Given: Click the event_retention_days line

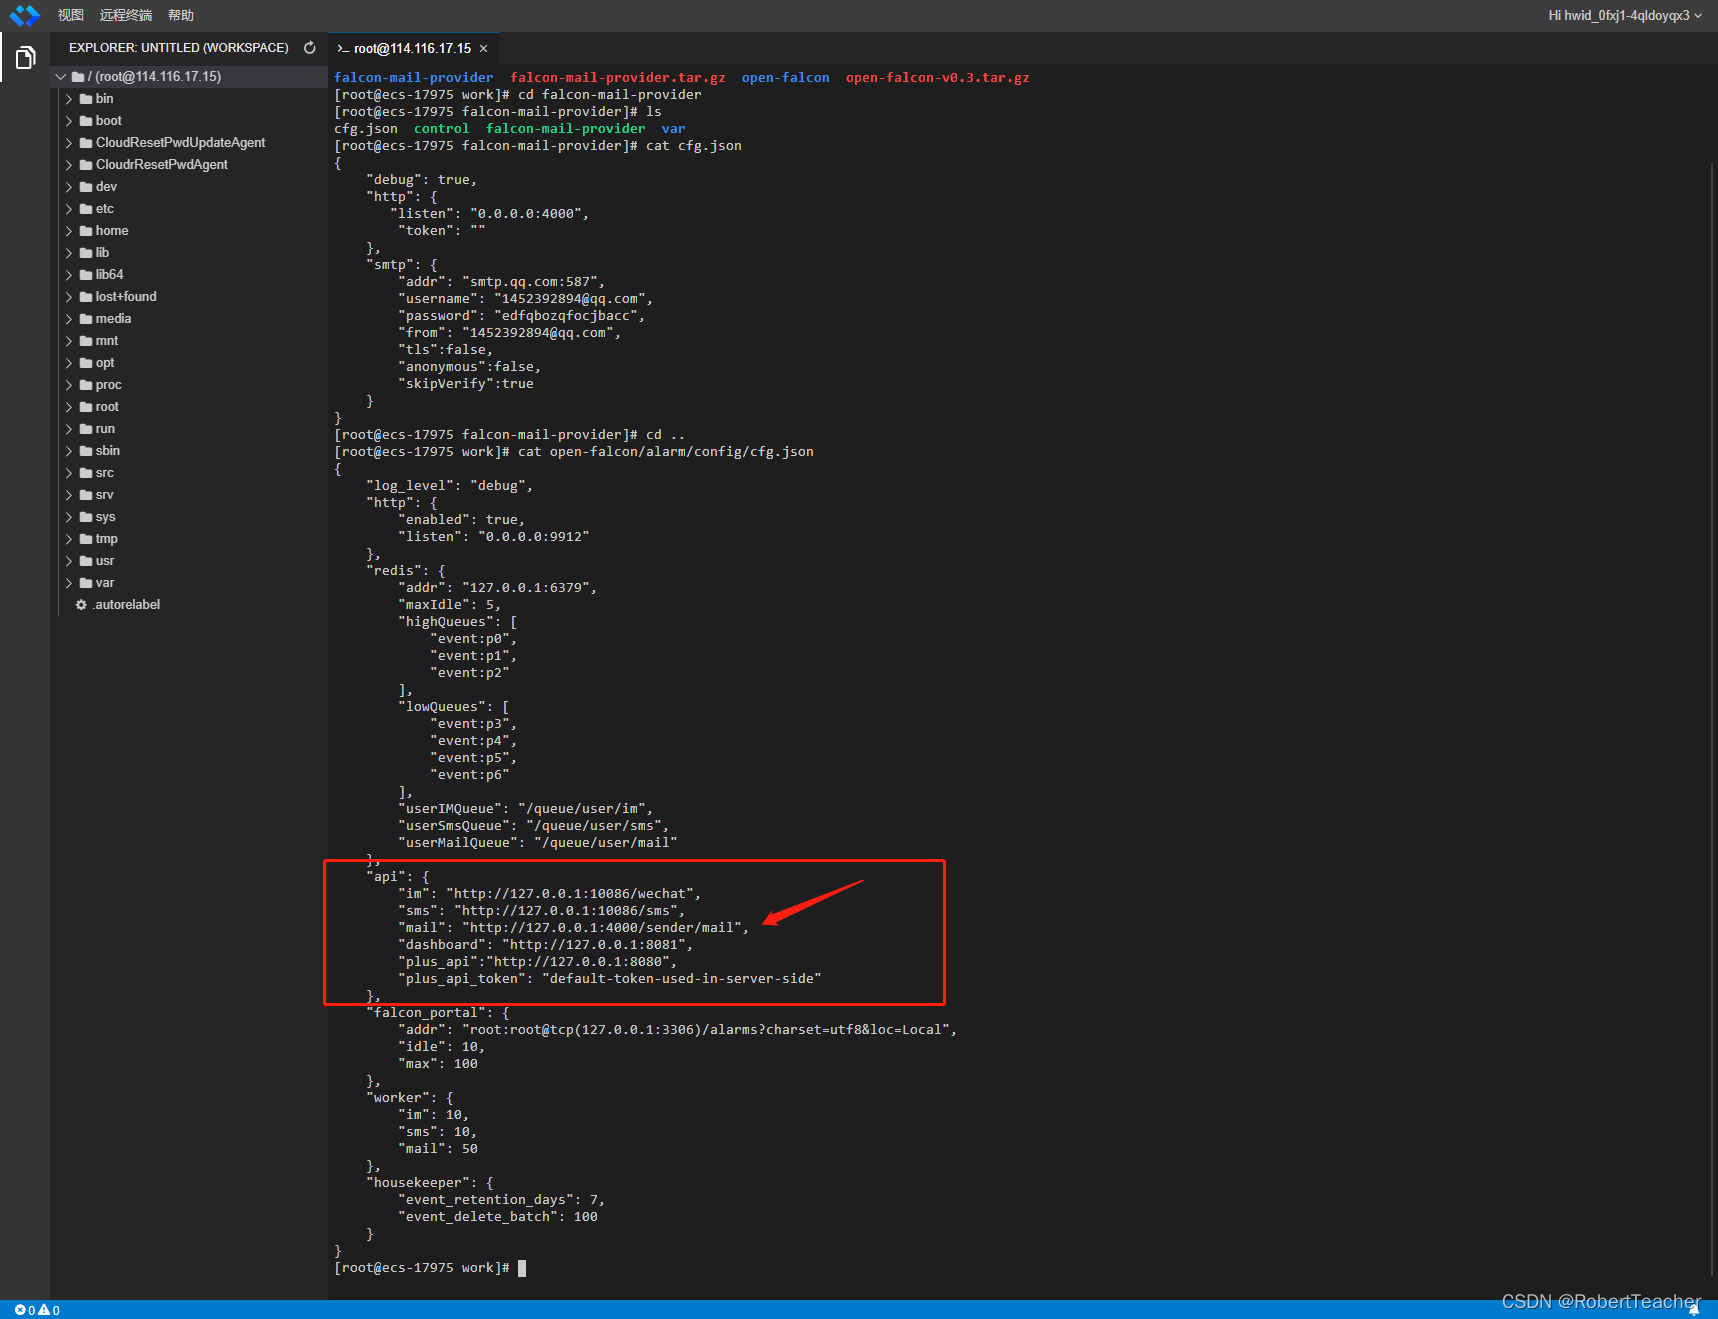Looking at the screenshot, I should pos(502,1200).
